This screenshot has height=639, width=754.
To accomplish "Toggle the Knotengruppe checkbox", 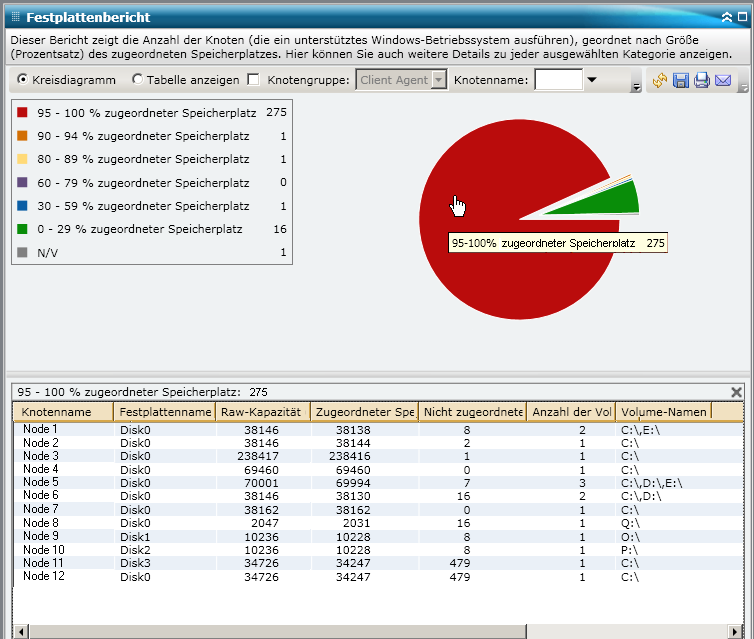I will (253, 80).
